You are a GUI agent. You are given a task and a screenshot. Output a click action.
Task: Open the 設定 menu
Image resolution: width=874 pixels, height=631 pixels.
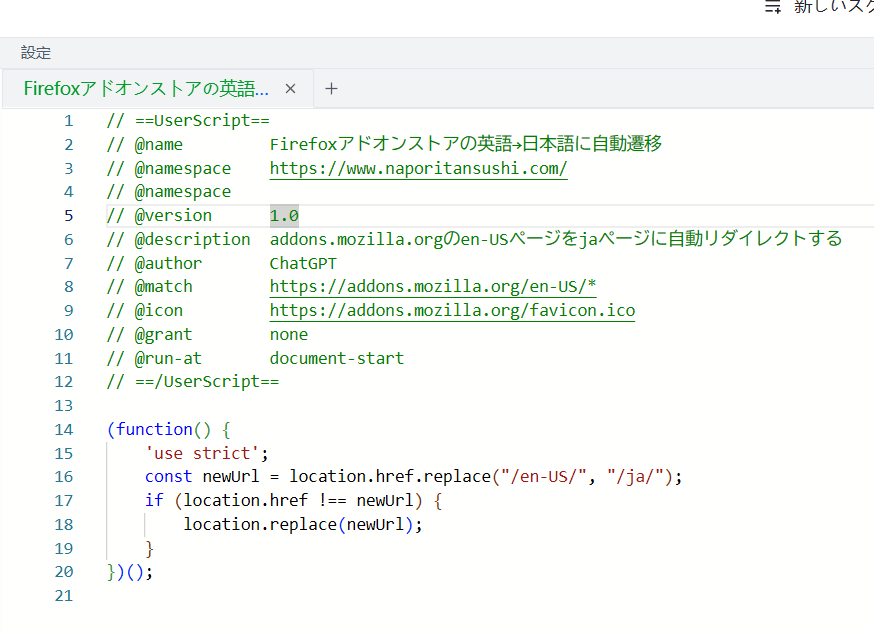click(x=36, y=53)
